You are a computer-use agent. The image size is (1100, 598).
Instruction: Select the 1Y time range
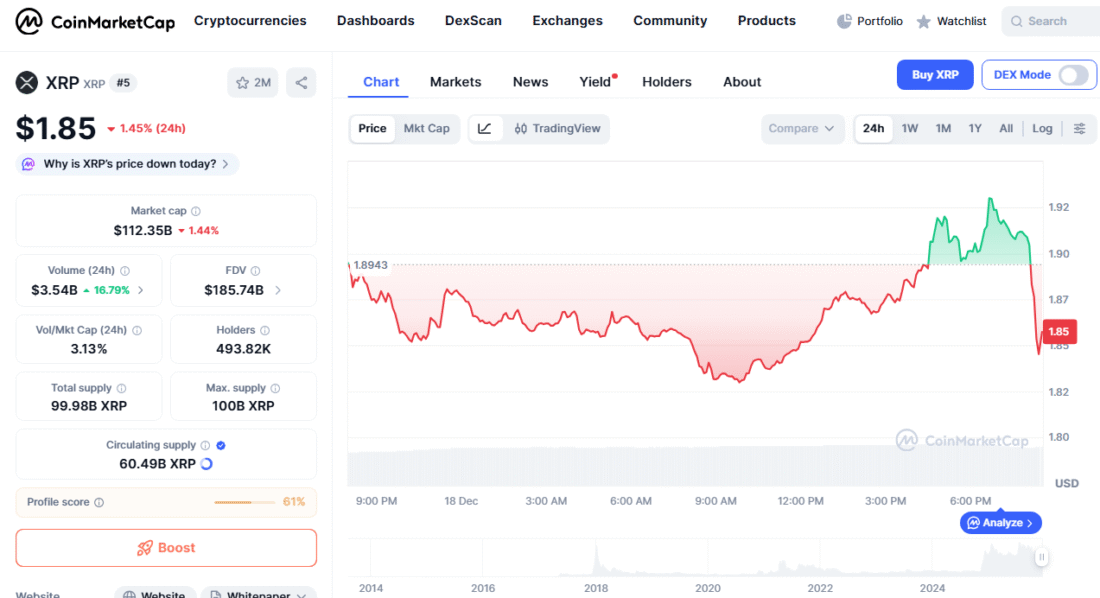tap(975, 128)
